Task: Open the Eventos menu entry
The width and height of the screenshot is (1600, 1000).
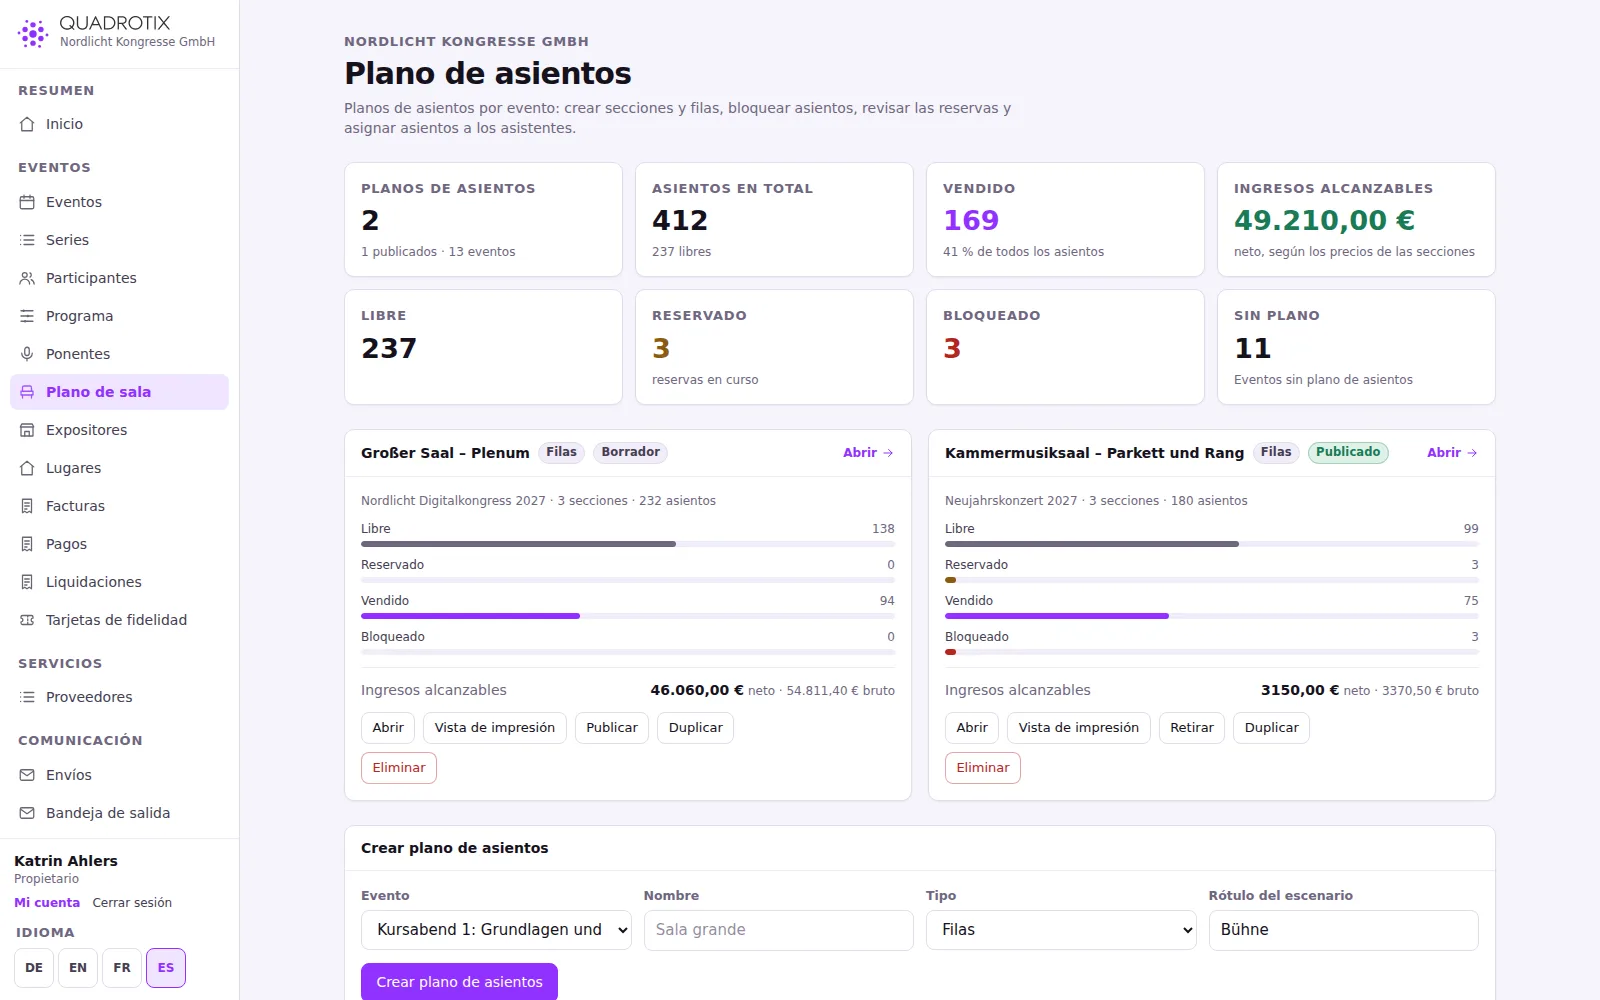Action: click(119, 202)
